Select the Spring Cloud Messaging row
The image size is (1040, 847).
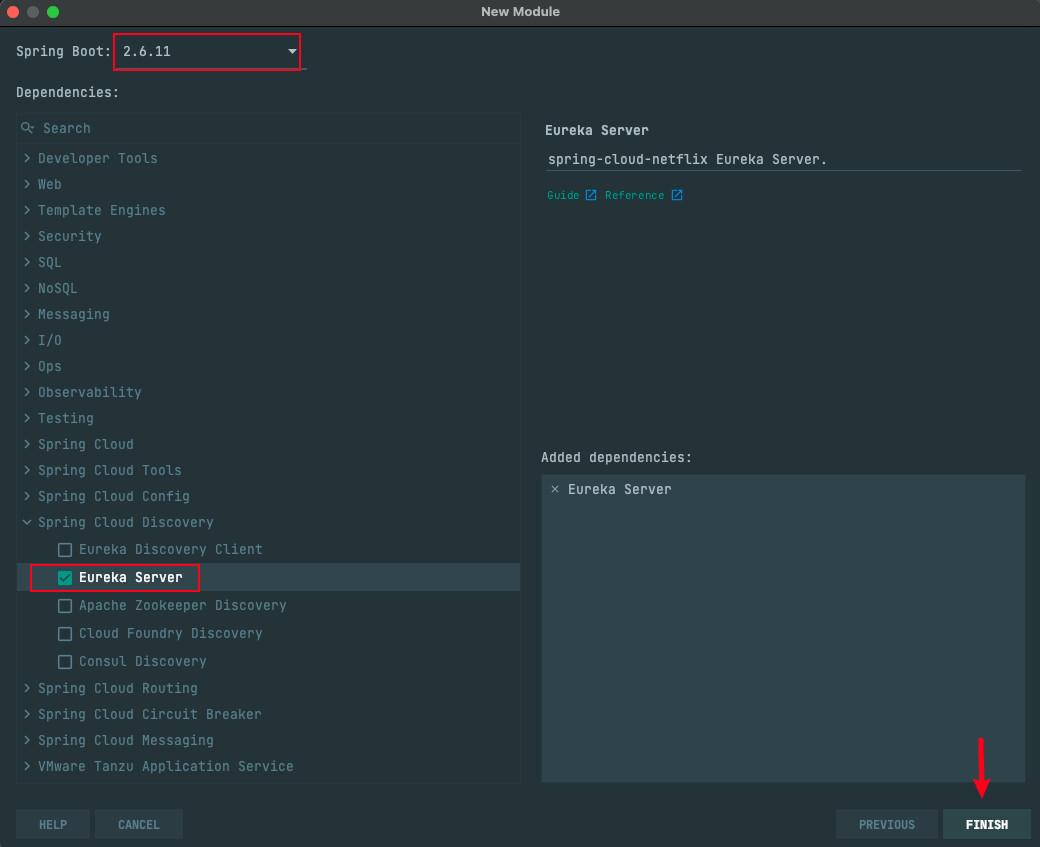(269, 740)
